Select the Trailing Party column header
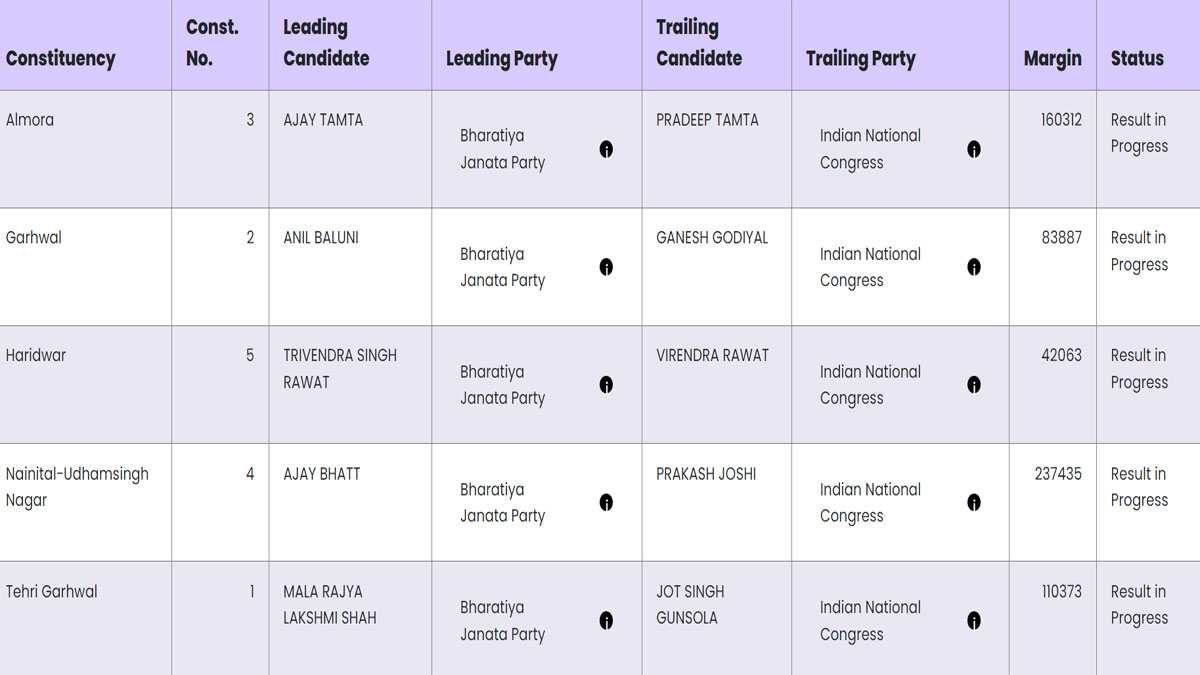Image resolution: width=1200 pixels, height=675 pixels. pos(860,58)
